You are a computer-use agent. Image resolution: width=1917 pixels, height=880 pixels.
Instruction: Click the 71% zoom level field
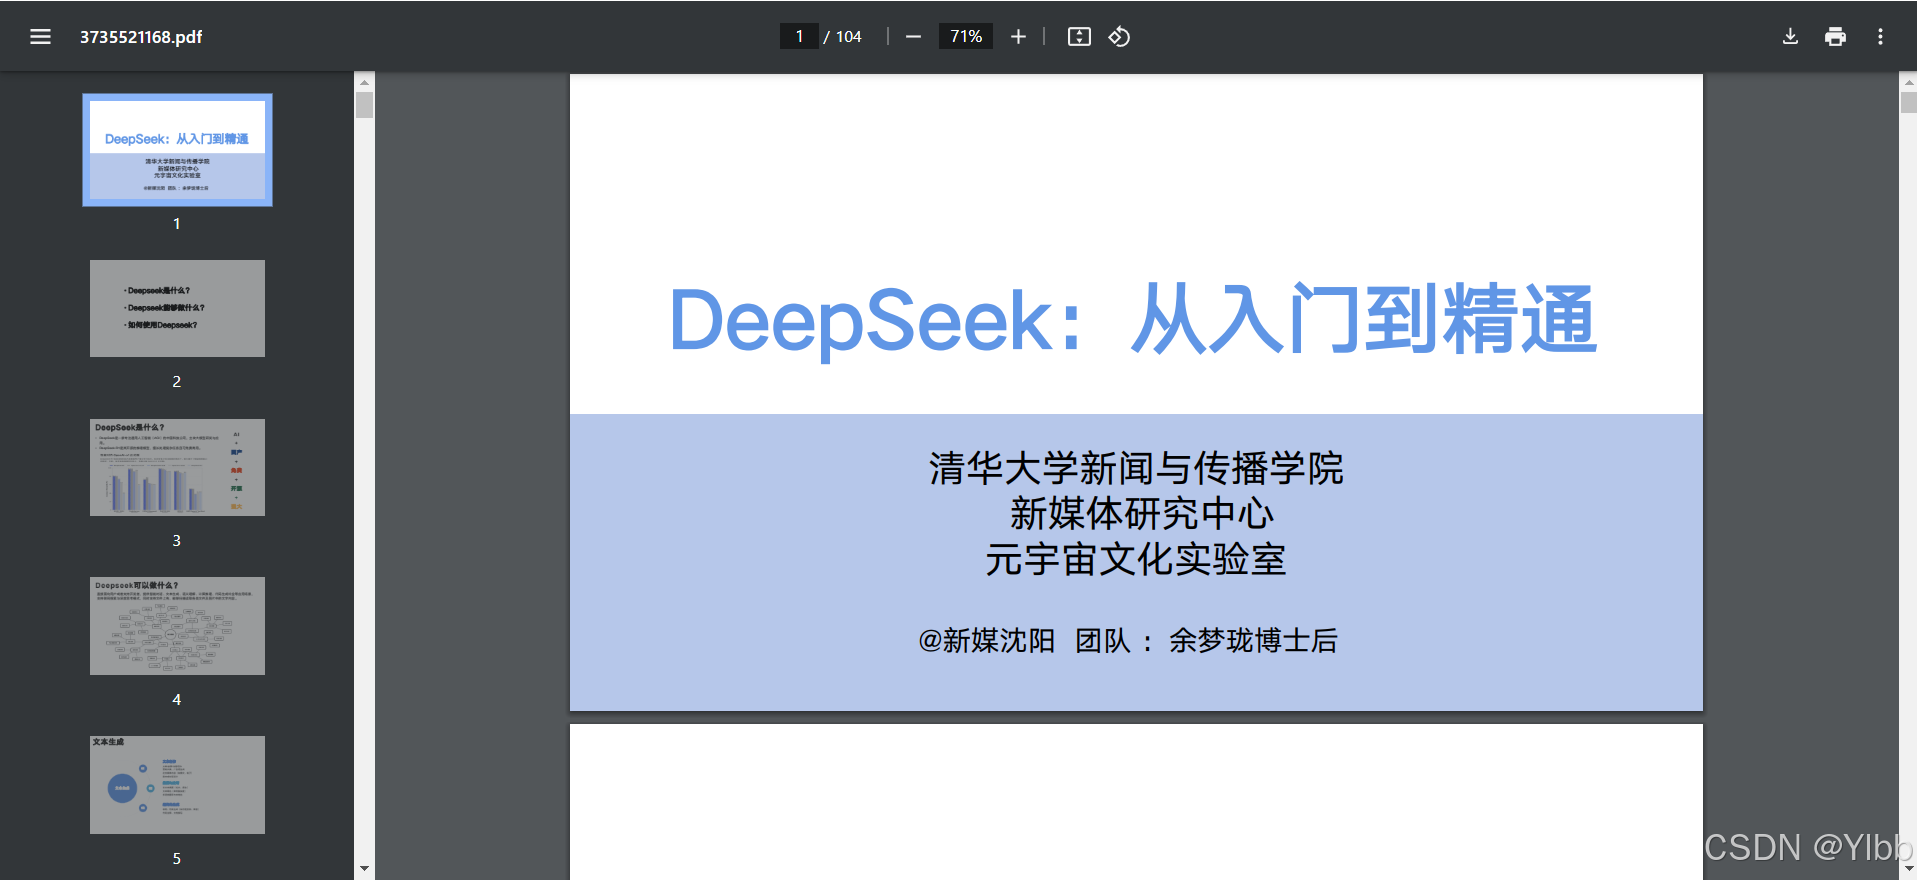[x=966, y=37]
